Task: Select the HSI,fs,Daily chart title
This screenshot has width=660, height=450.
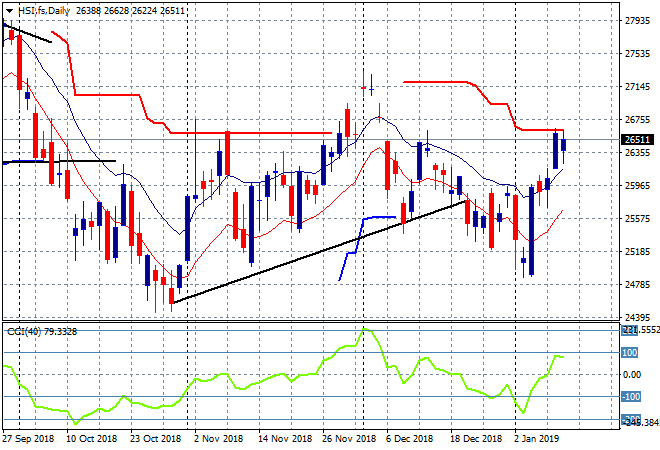Action: pos(44,11)
